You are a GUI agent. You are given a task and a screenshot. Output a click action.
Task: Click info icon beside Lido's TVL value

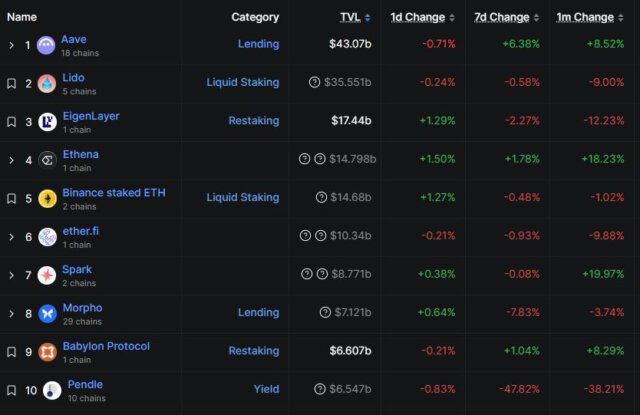(x=314, y=83)
